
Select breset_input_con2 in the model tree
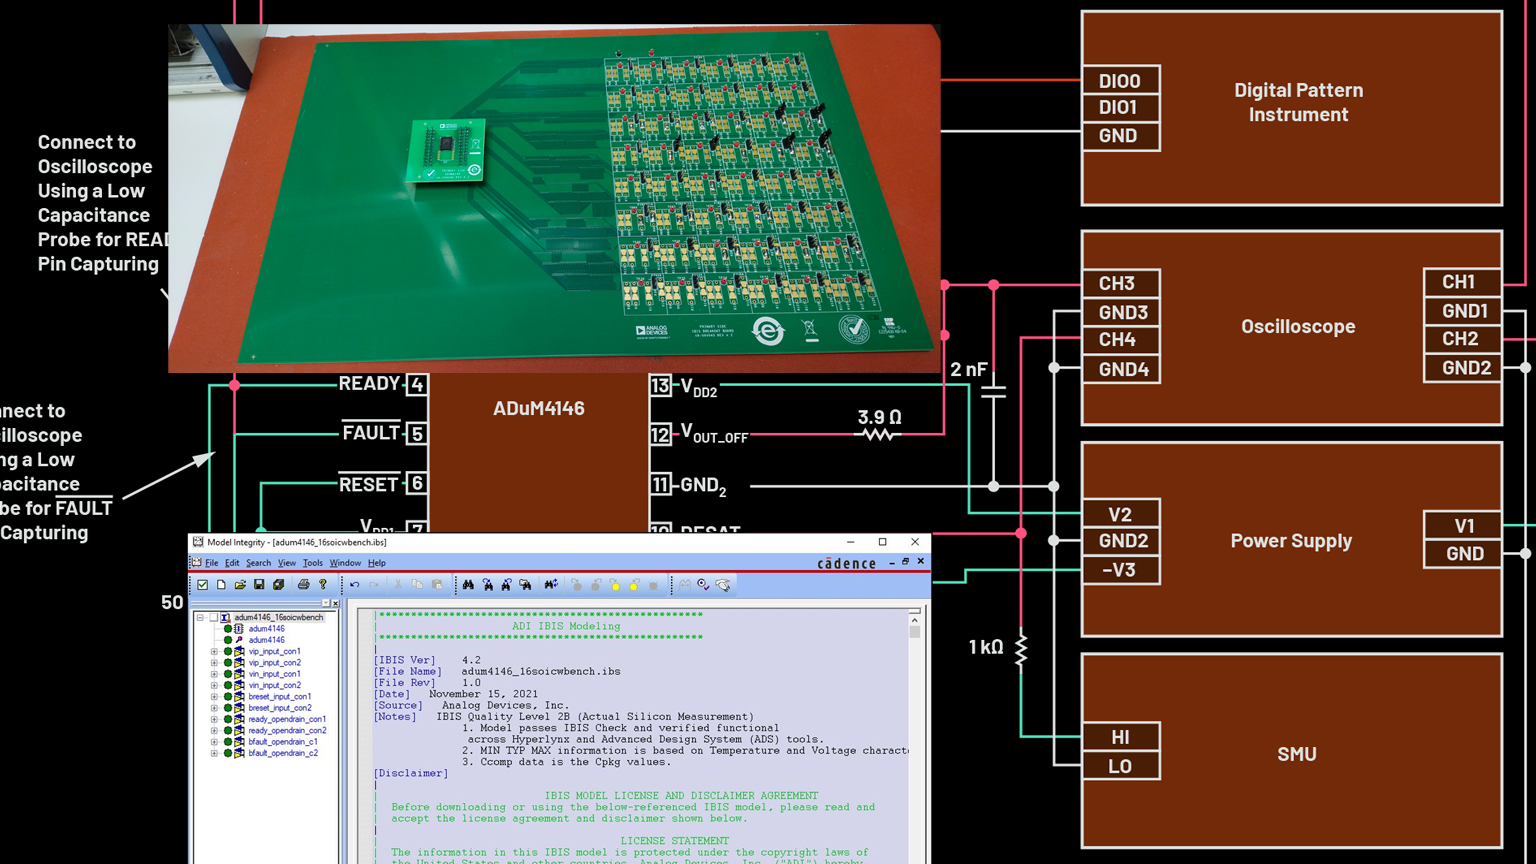click(x=279, y=708)
